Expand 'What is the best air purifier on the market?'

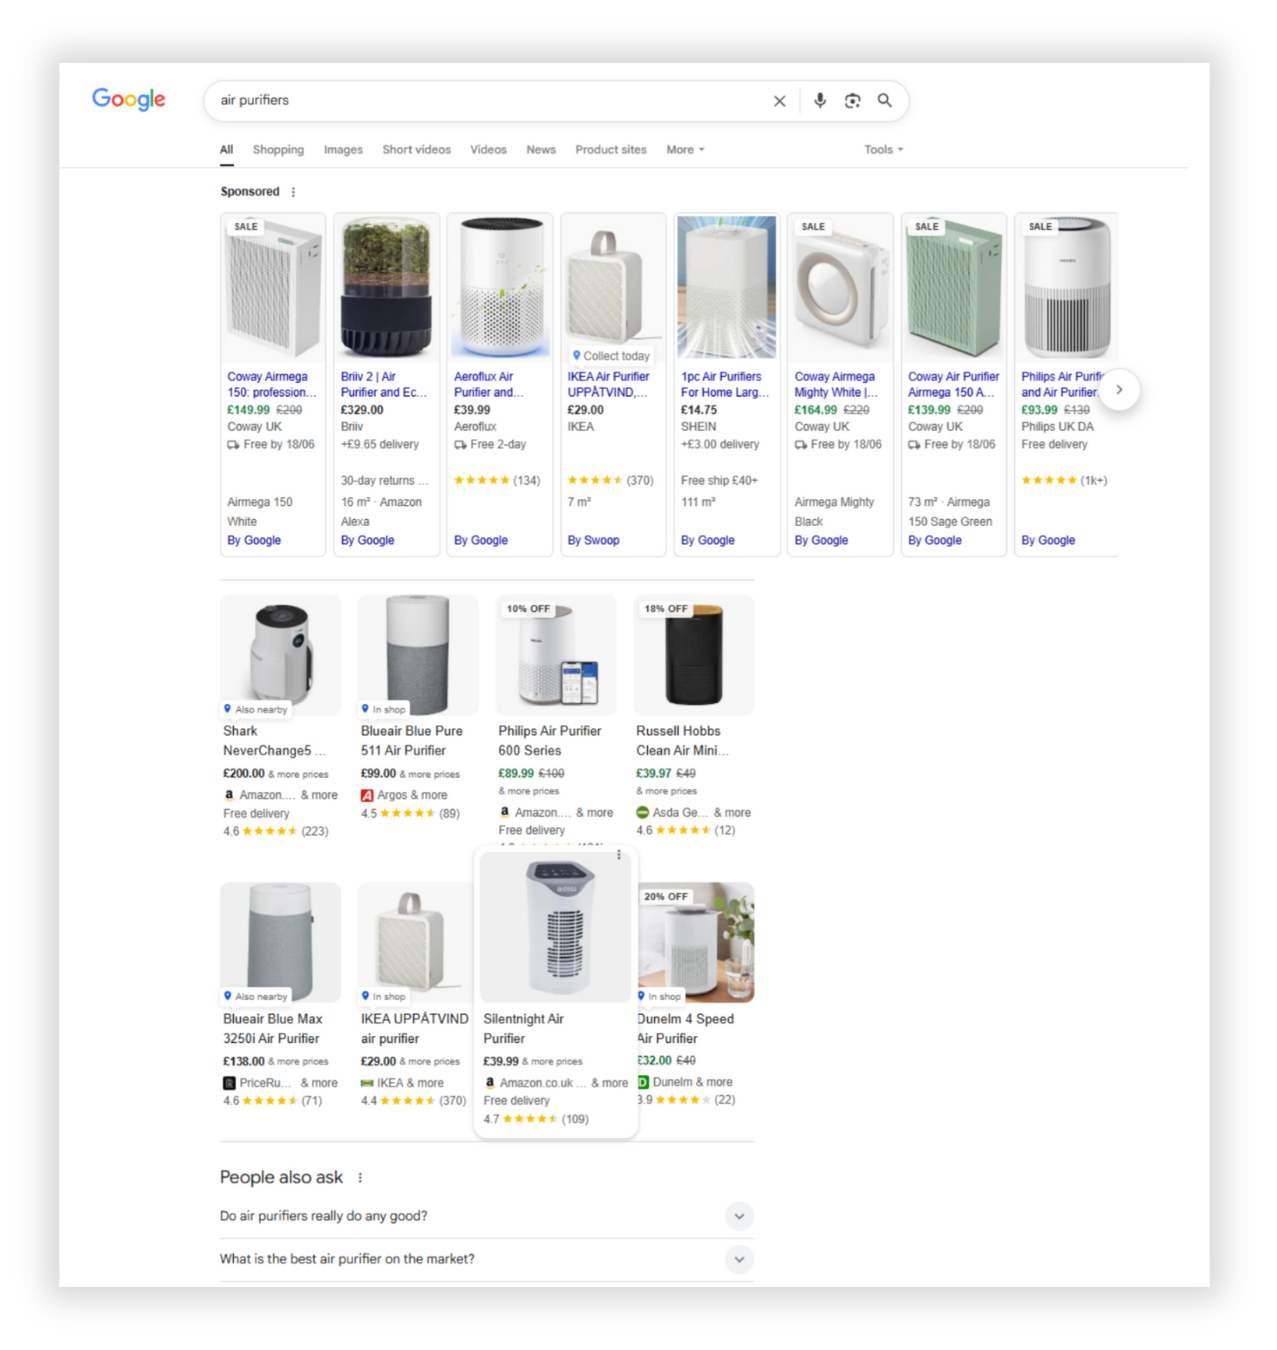739,1259
